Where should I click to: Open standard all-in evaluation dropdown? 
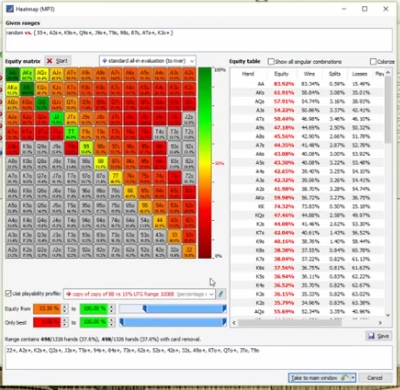click(148, 61)
